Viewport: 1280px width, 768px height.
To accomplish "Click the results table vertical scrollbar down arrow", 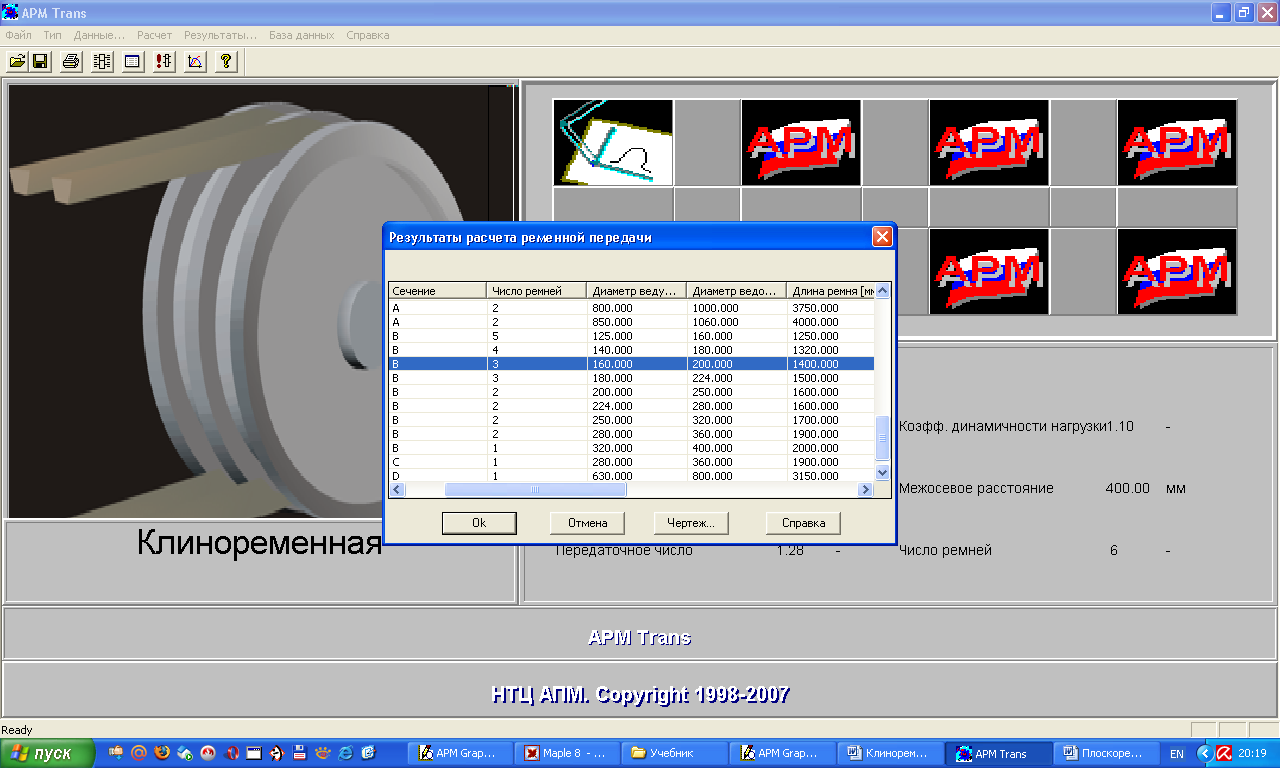I will (x=883, y=472).
